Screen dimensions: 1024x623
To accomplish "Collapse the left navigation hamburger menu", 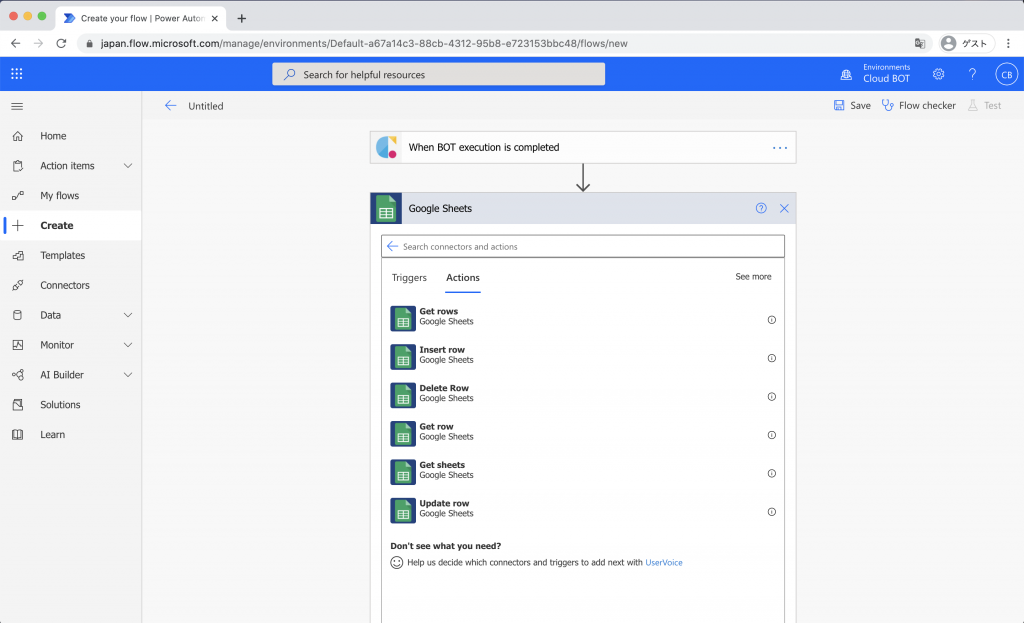I will click(x=17, y=106).
